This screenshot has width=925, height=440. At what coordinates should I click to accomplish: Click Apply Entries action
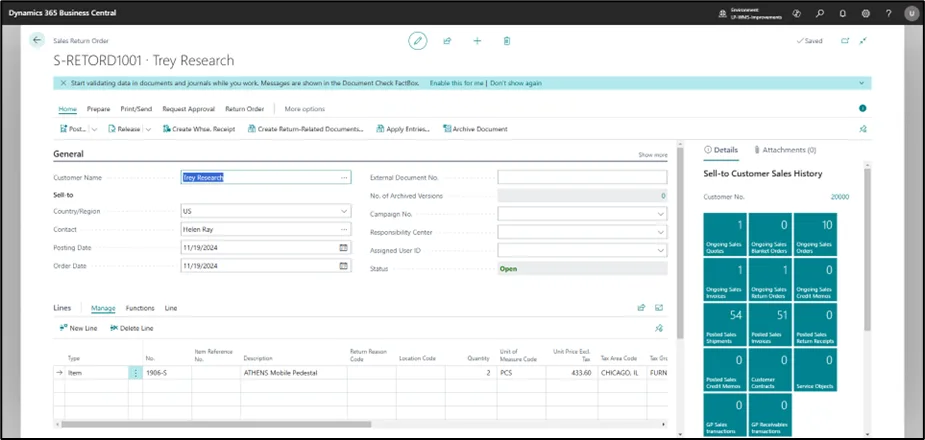pos(403,129)
